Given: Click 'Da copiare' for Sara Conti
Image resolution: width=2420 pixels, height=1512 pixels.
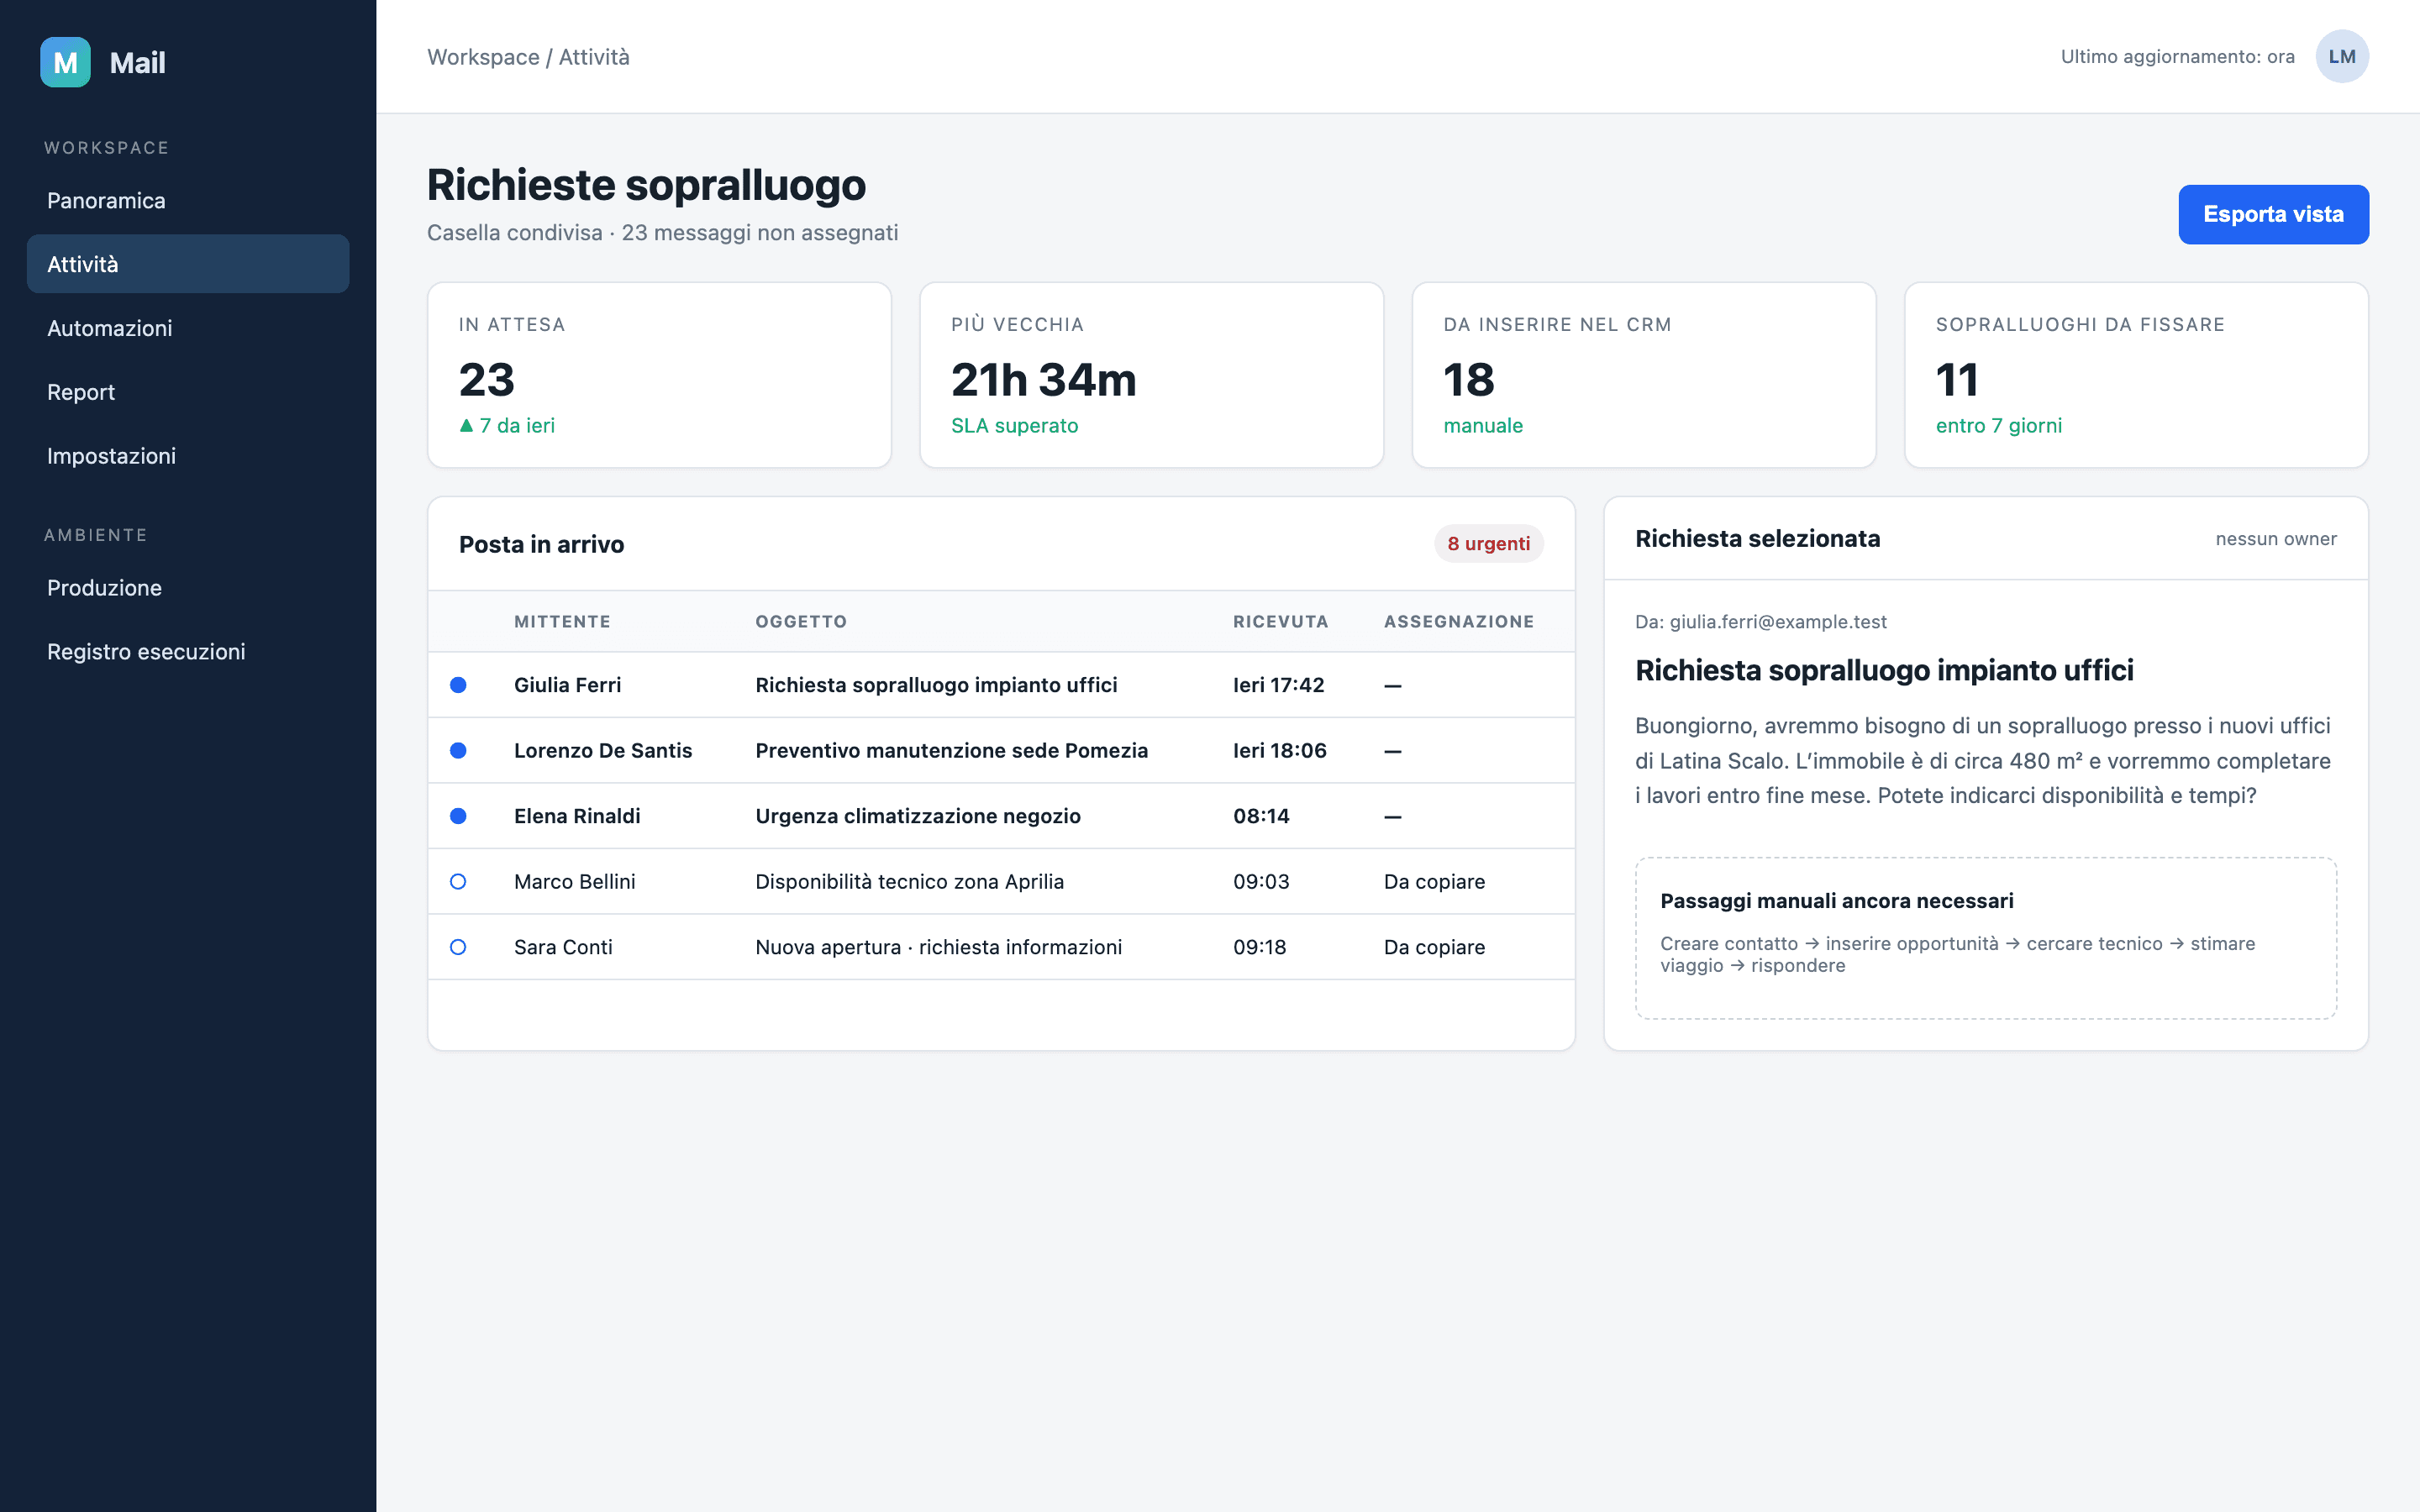Looking at the screenshot, I should [1434, 947].
